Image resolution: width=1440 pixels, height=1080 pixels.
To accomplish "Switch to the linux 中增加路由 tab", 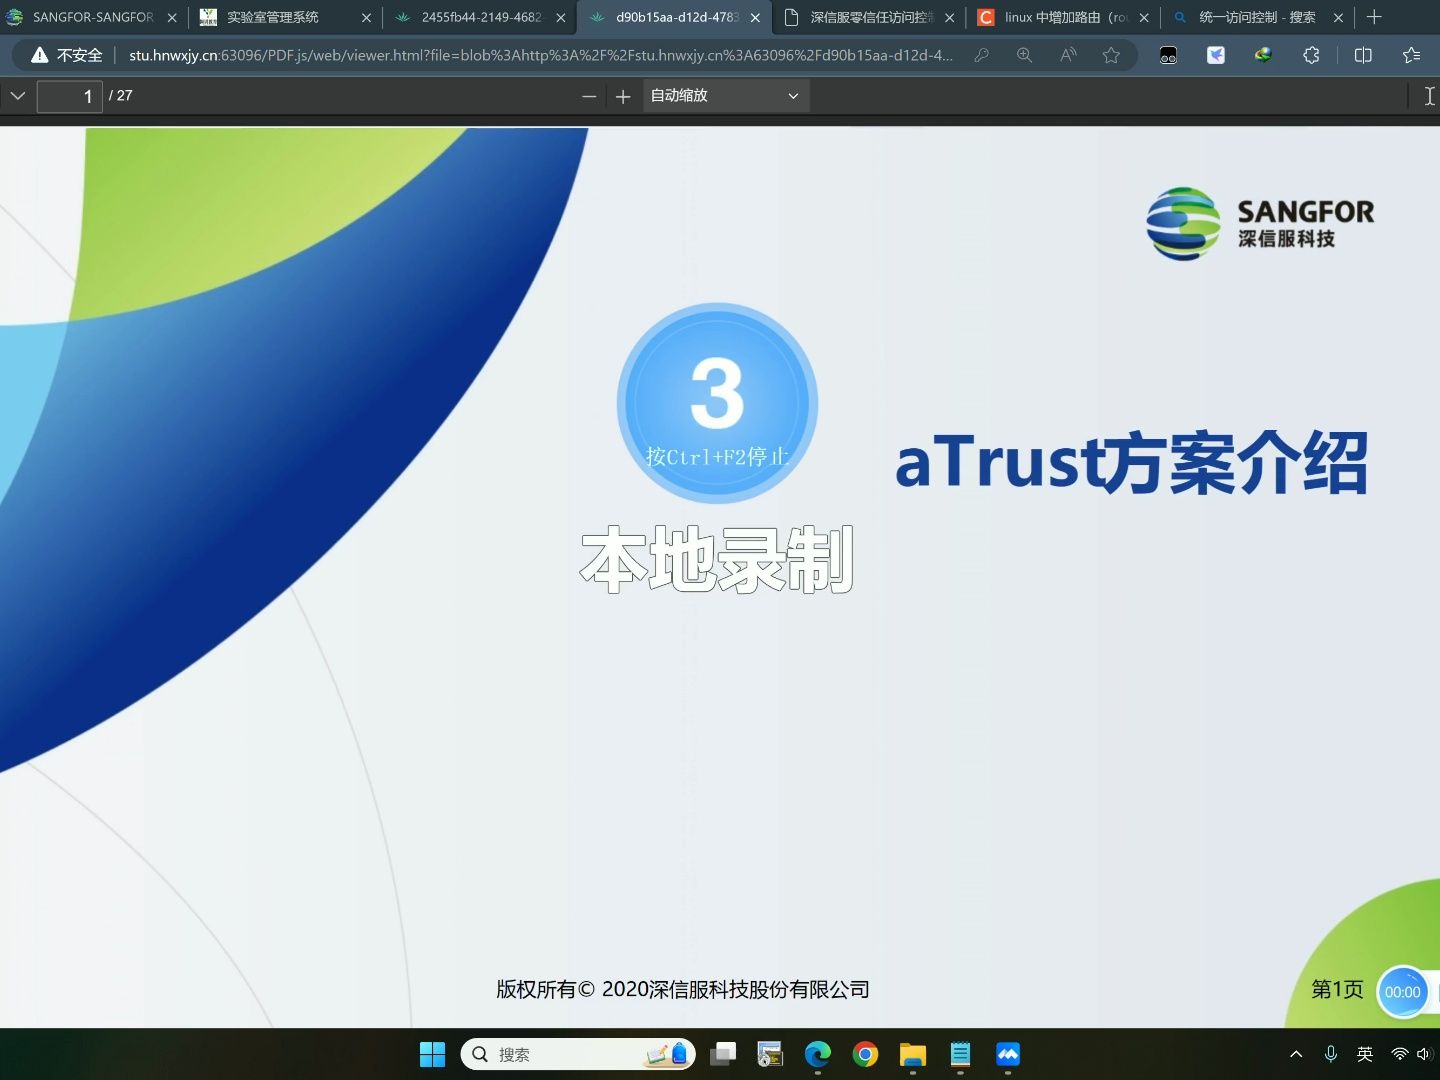I will point(1064,17).
